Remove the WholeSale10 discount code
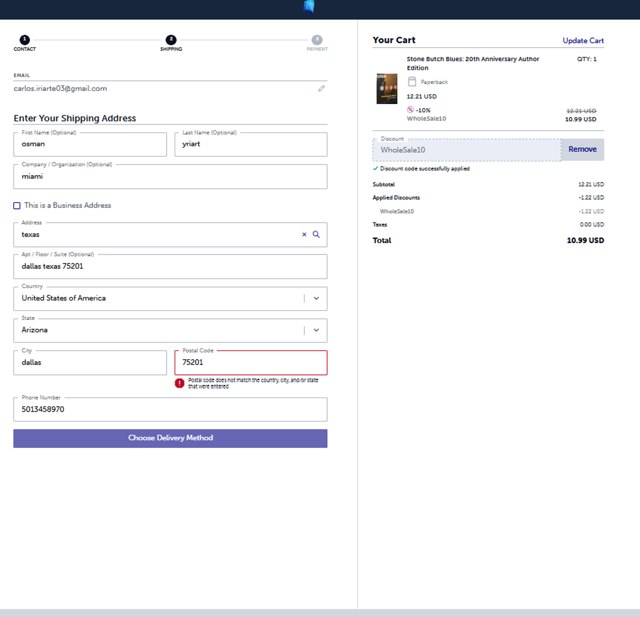This screenshot has height=617, width=640. point(582,149)
